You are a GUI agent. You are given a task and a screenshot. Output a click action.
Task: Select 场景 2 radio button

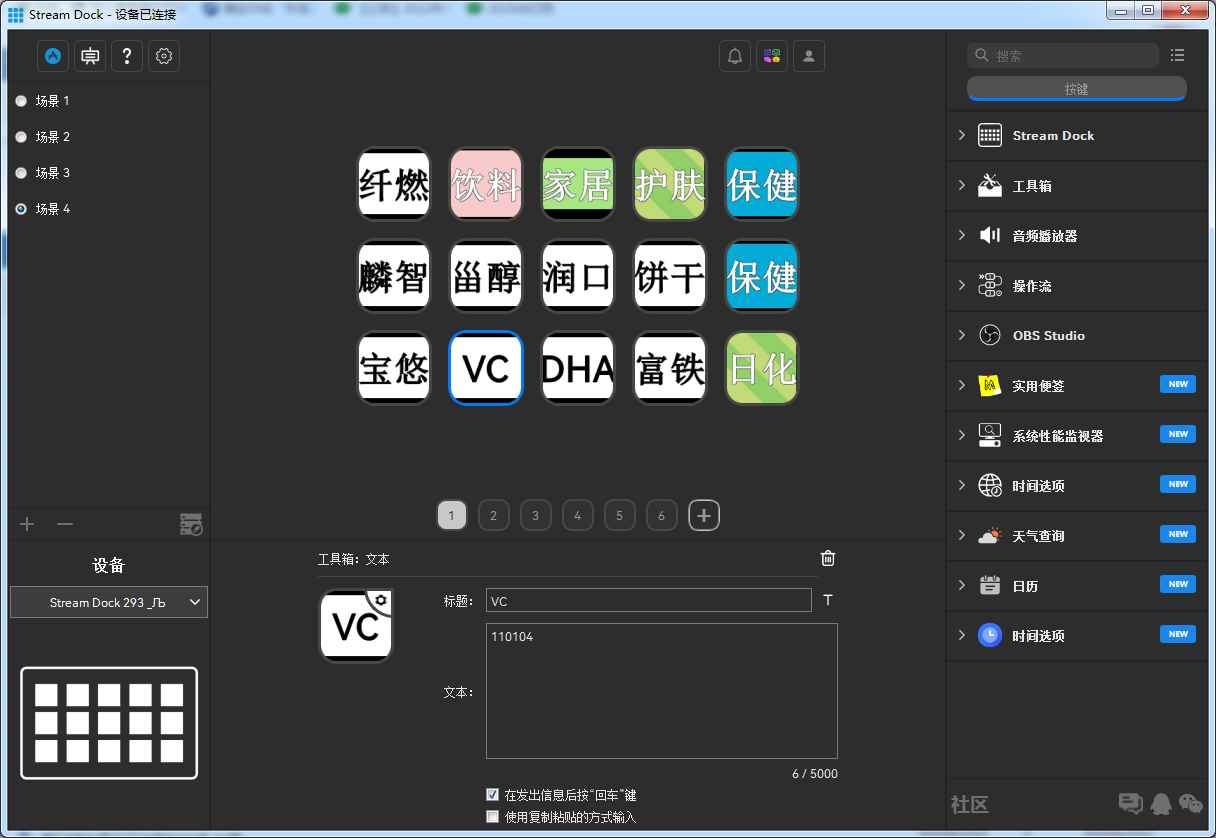click(21, 137)
